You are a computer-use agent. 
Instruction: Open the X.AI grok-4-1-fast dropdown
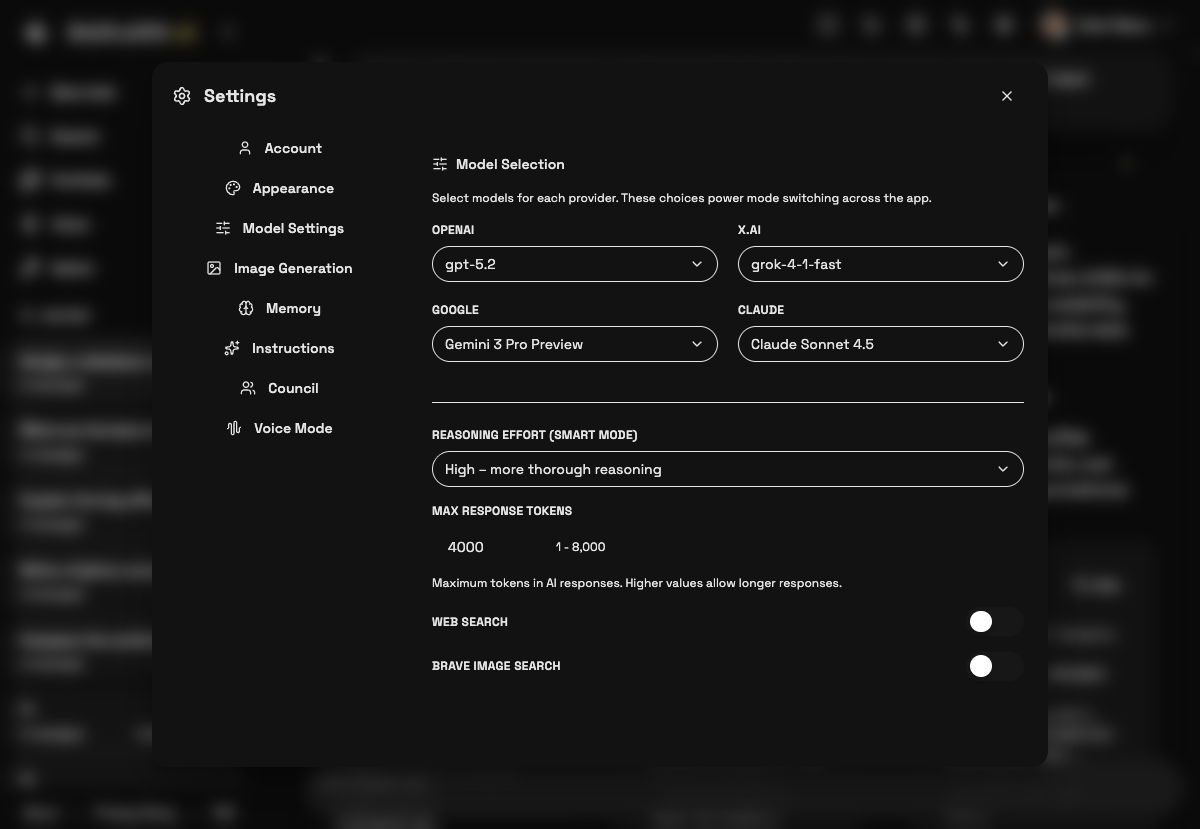[881, 264]
